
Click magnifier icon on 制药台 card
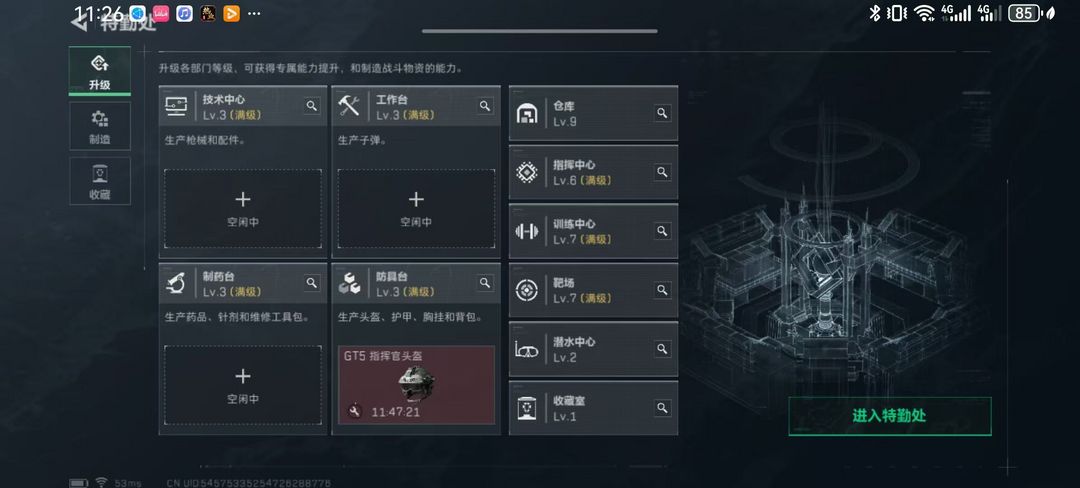[x=312, y=282]
